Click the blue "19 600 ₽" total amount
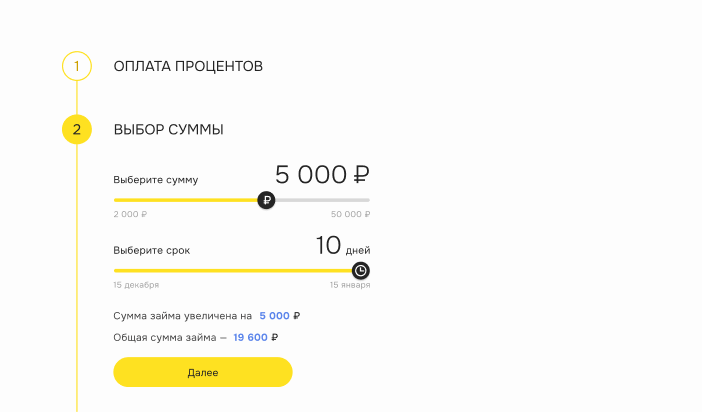The height and width of the screenshot is (412, 702). (x=255, y=338)
